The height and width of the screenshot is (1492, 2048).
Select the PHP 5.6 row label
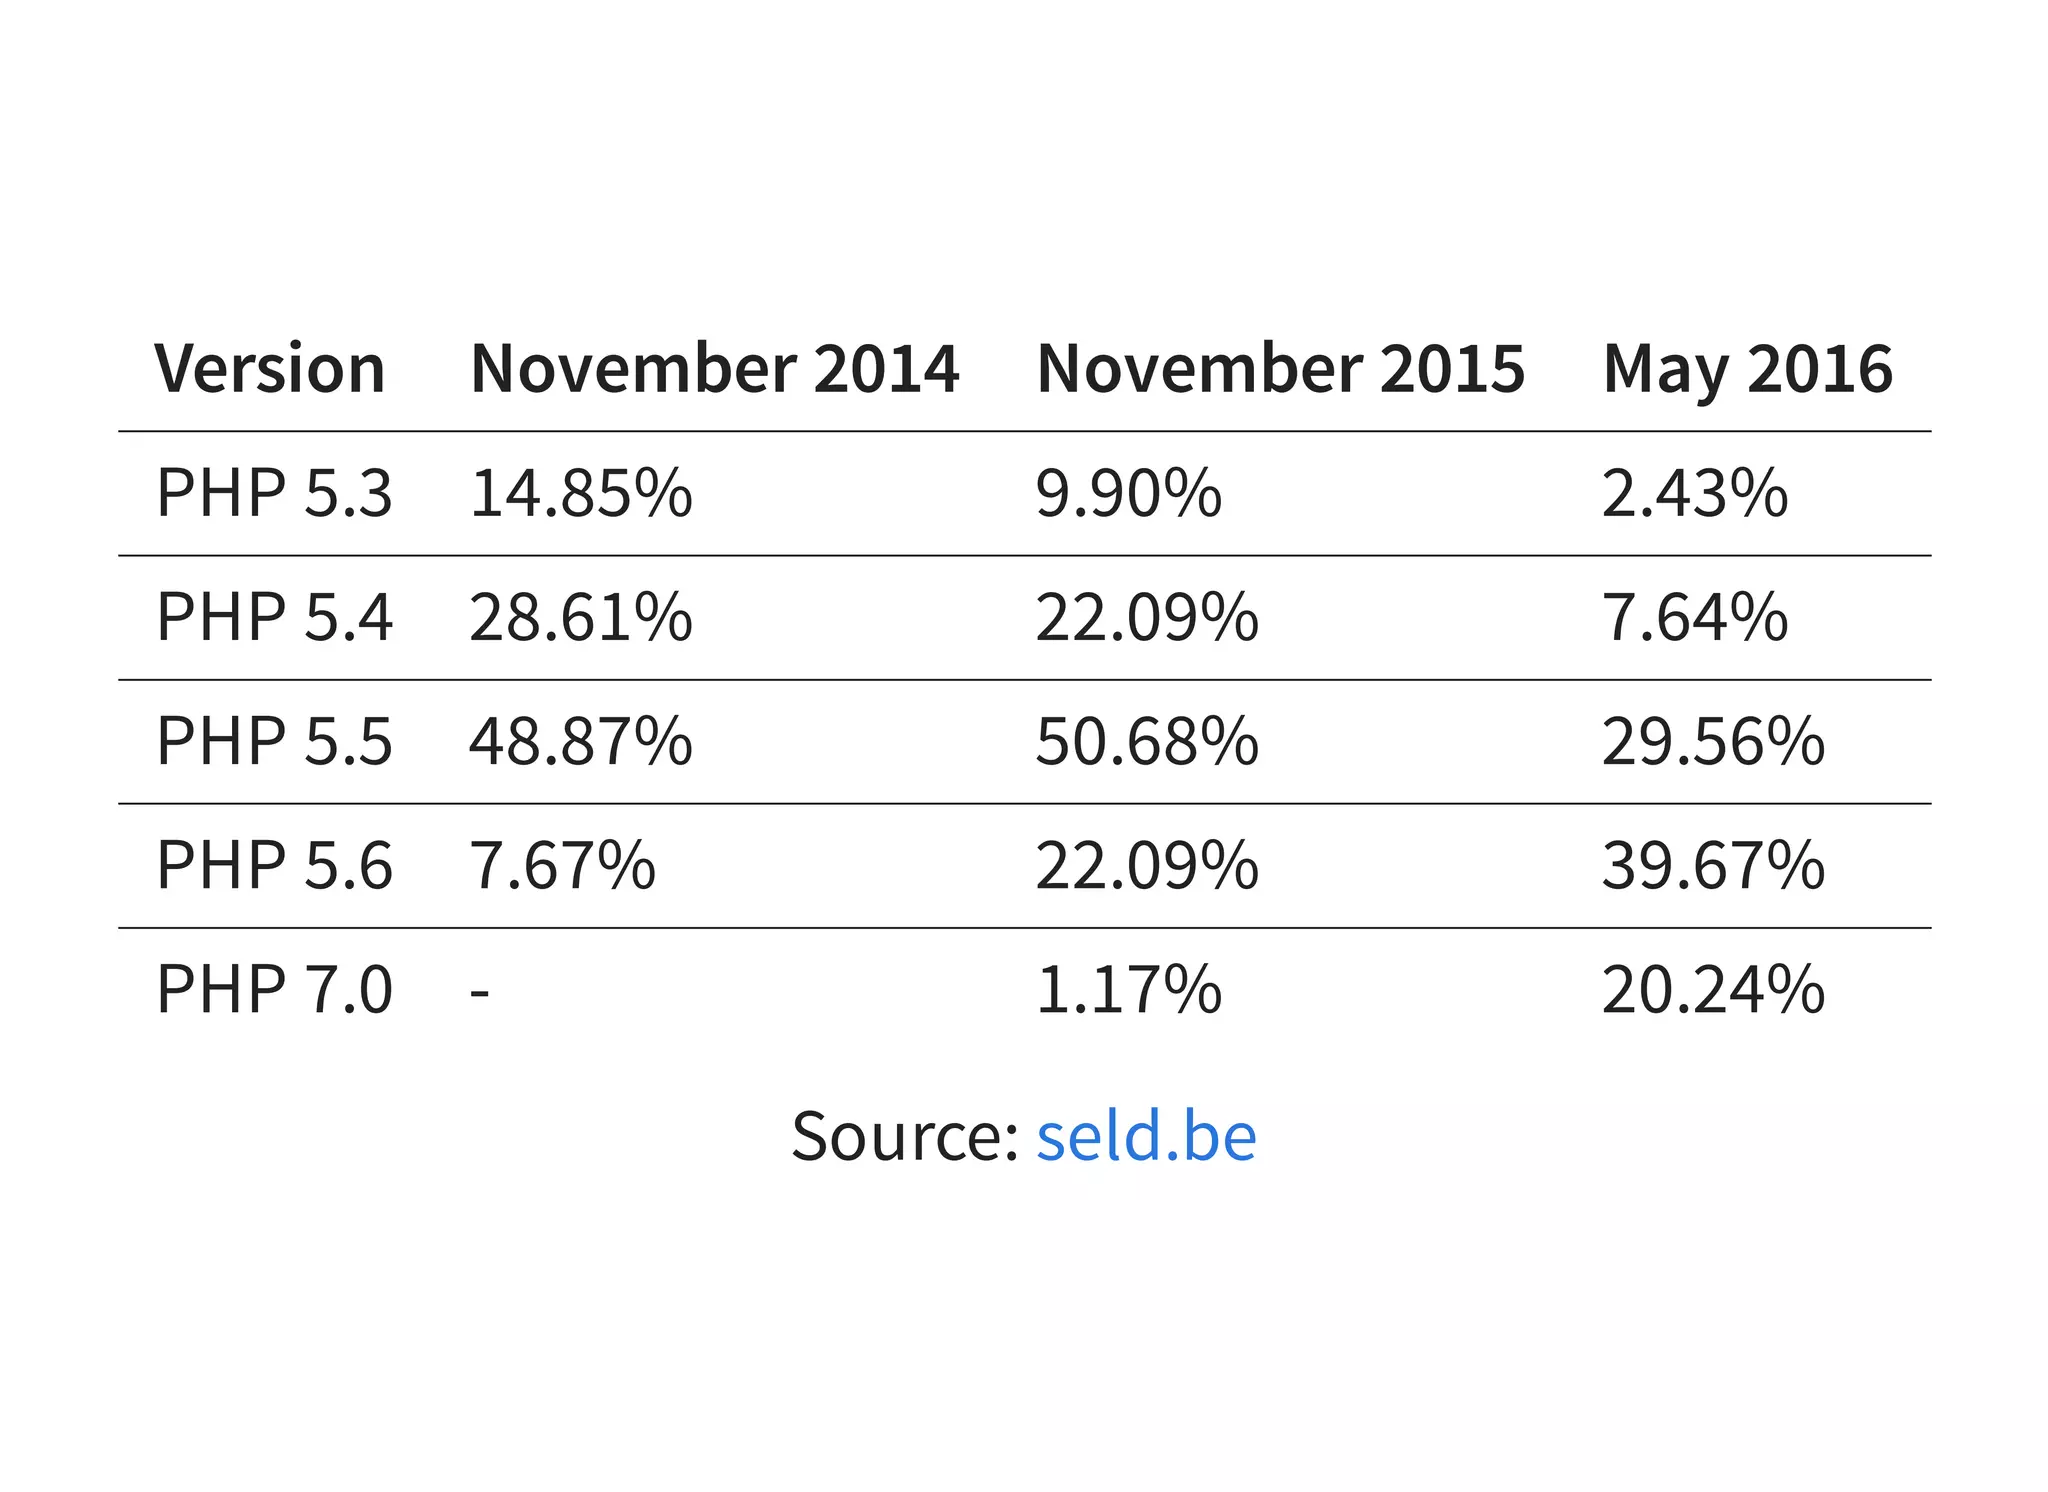[x=274, y=865]
